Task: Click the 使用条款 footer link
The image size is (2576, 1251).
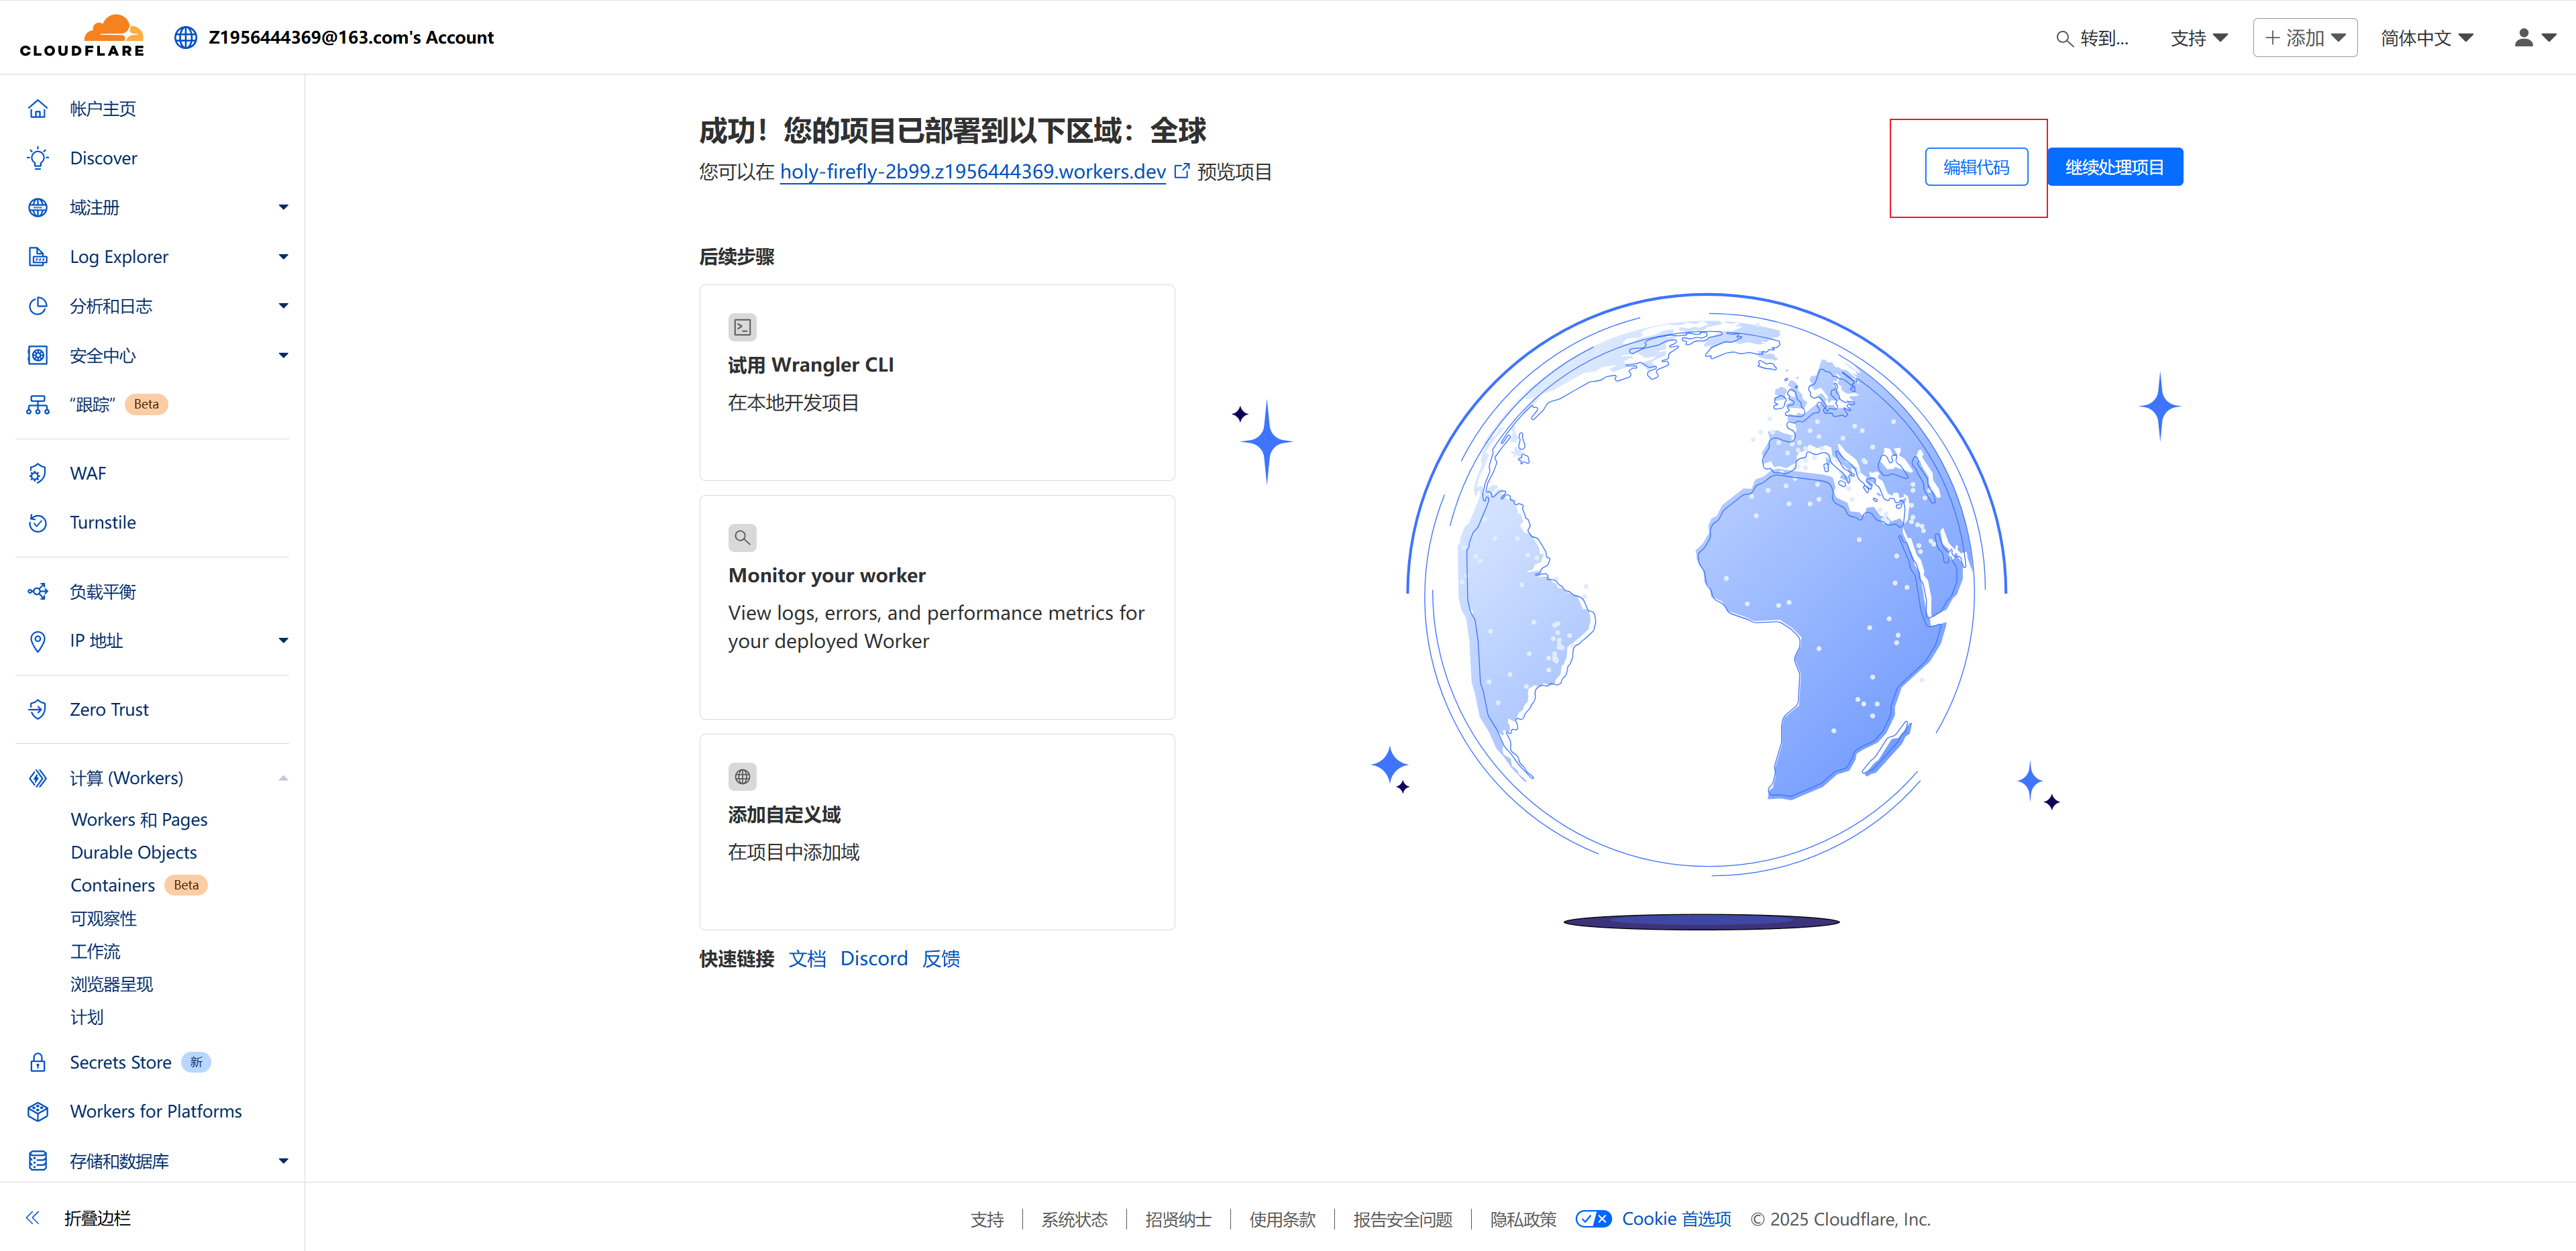Action: click(1282, 1219)
